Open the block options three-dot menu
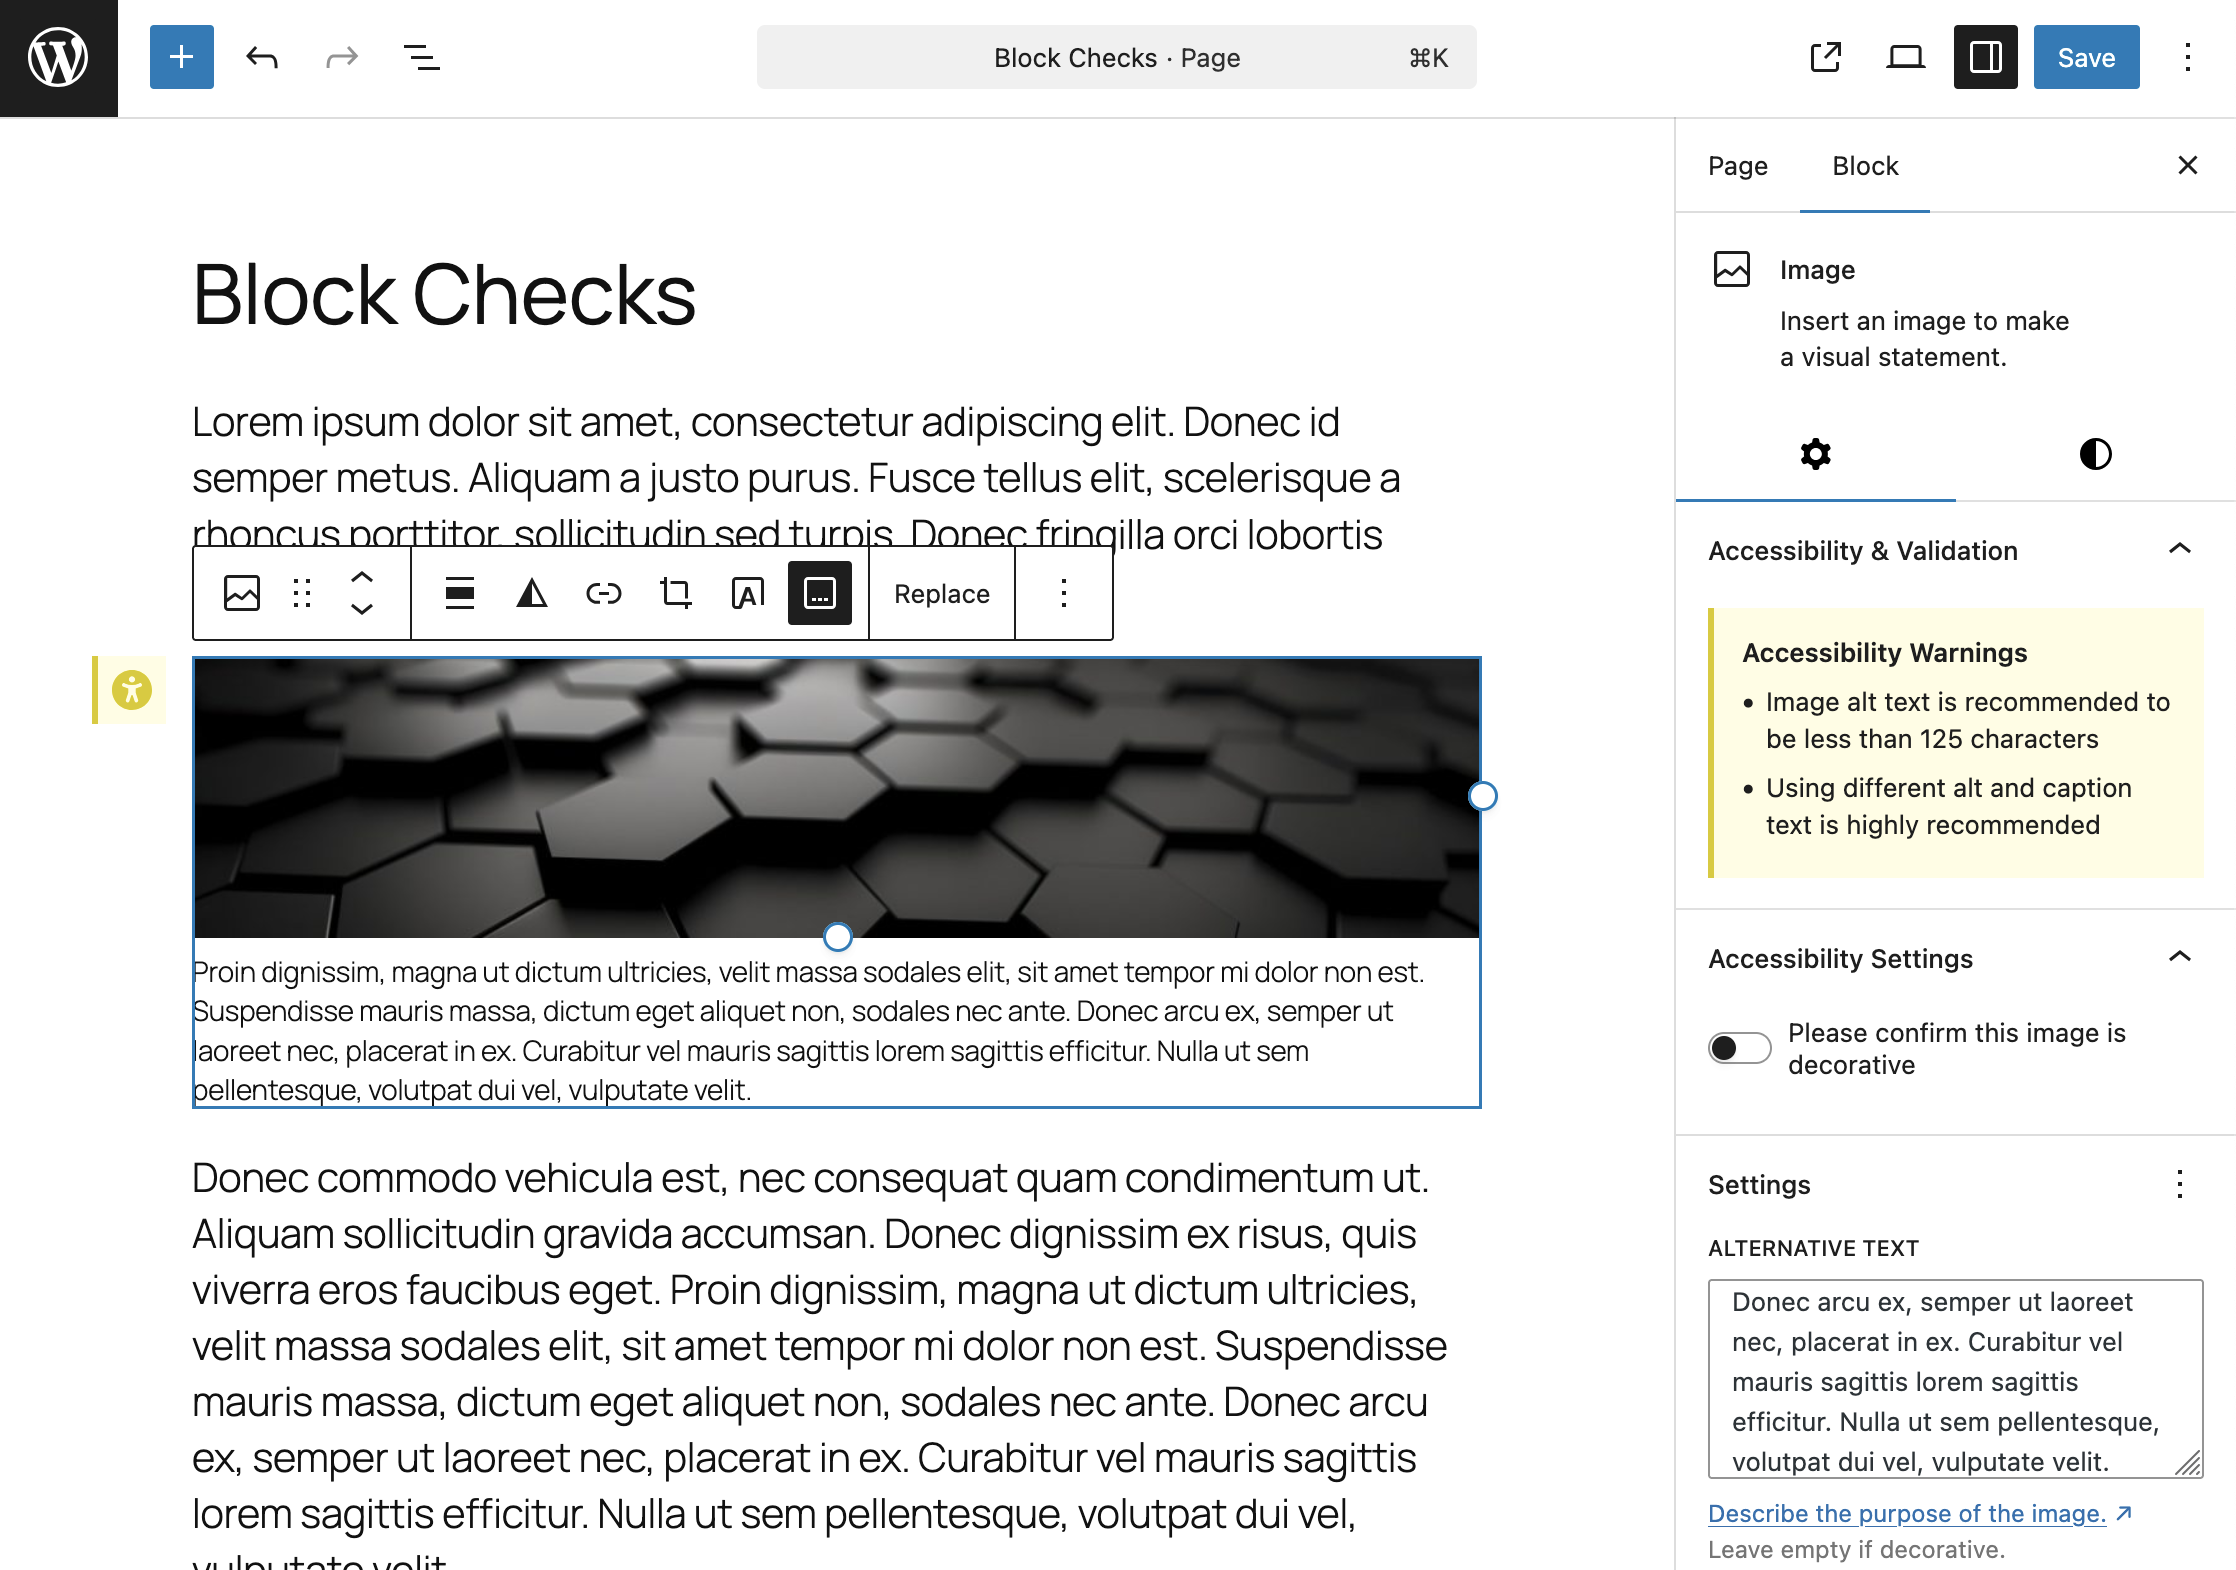 (x=1063, y=592)
